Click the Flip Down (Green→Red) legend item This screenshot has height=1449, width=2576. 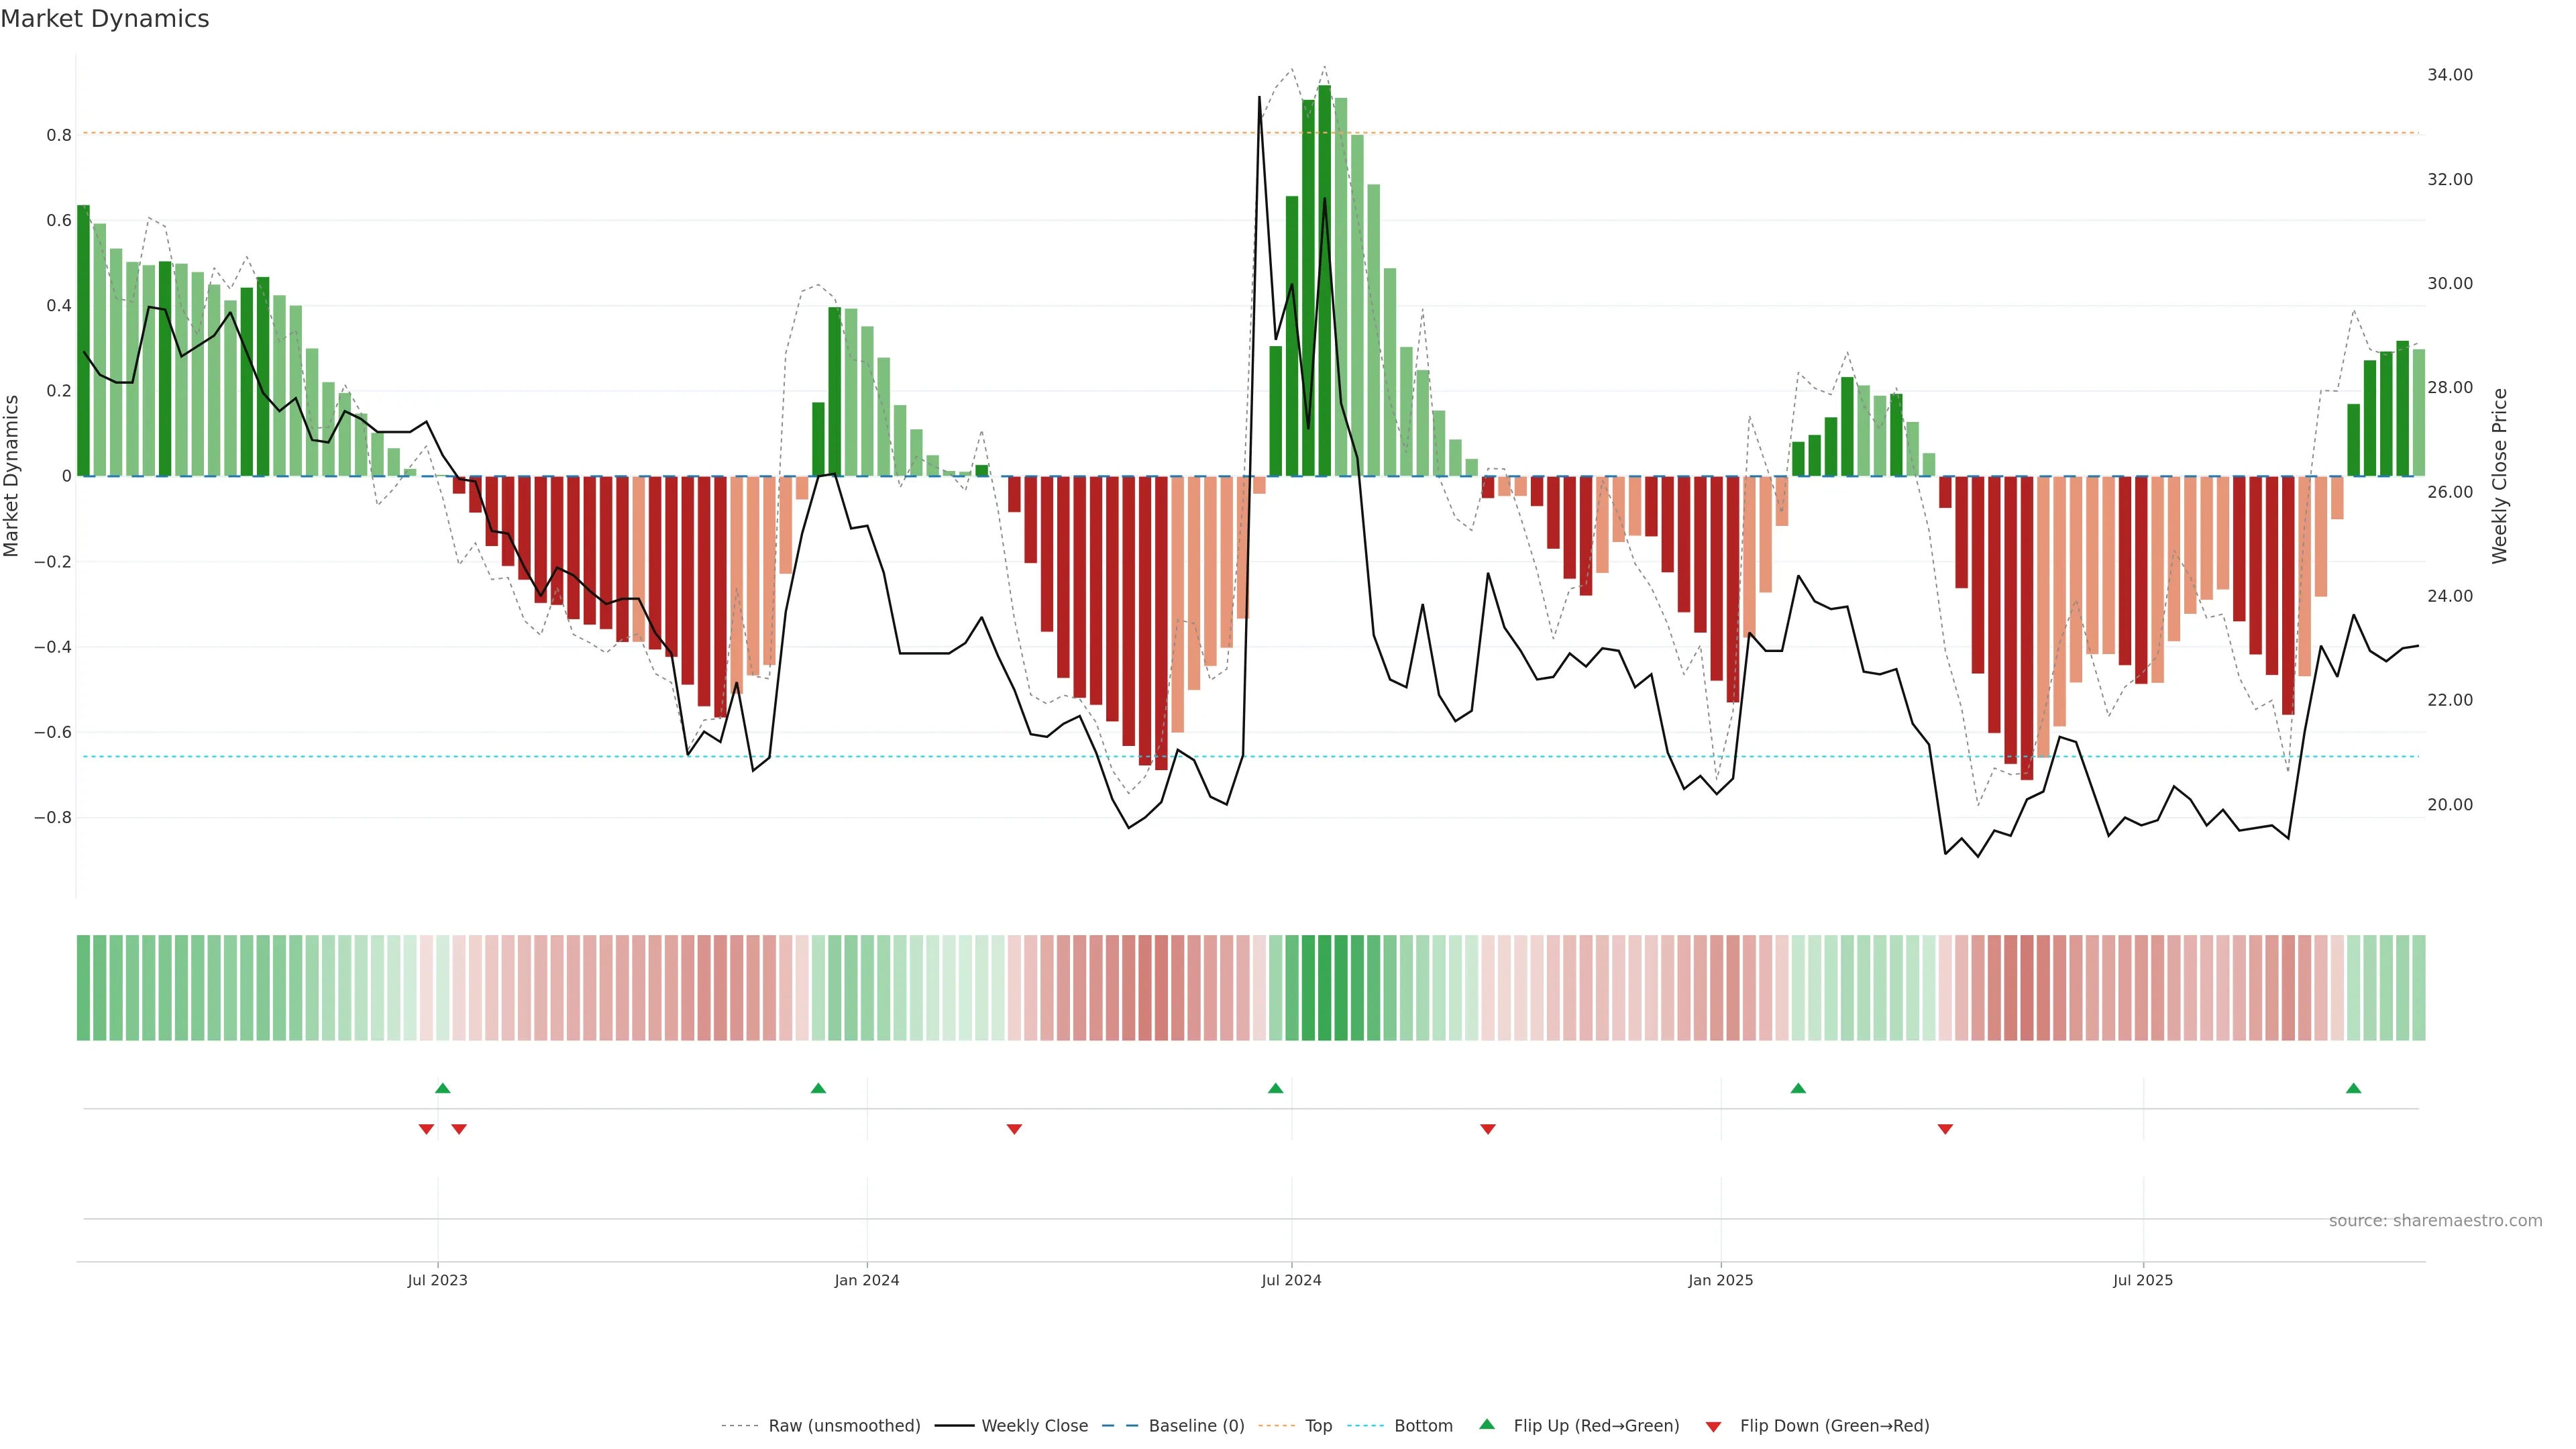point(1834,1426)
